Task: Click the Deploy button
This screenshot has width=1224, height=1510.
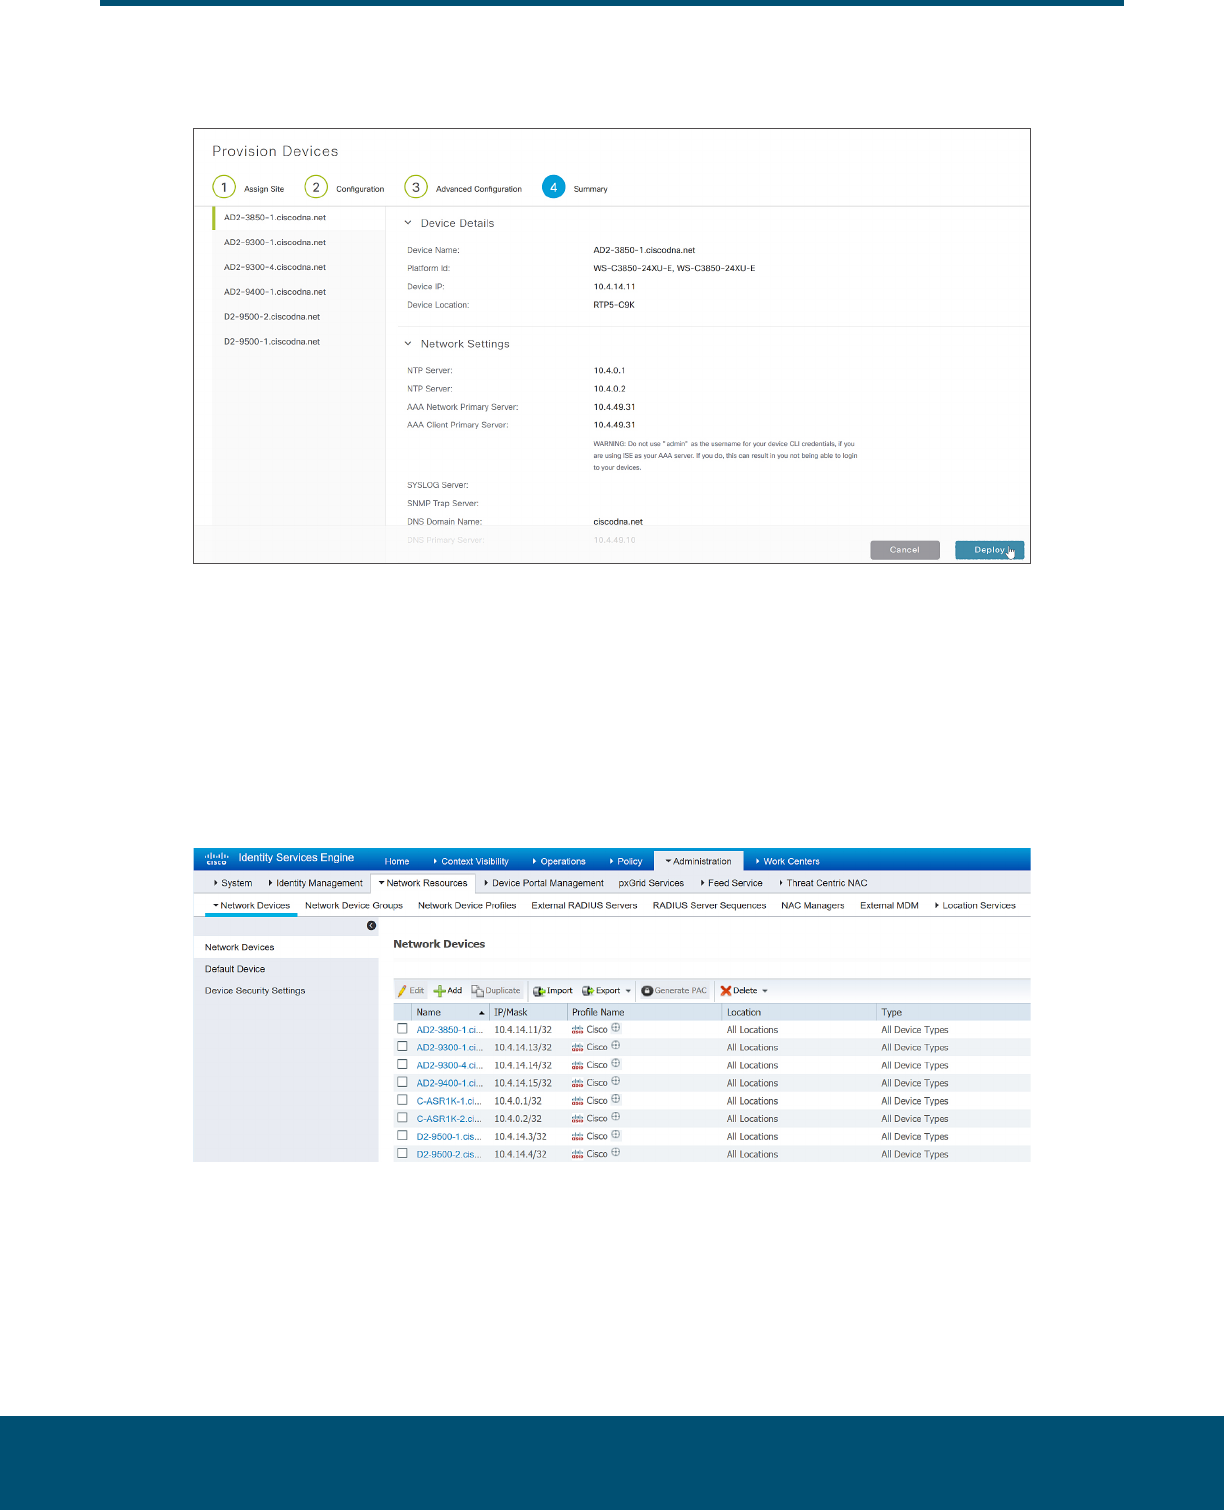Action: click(x=990, y=550)
